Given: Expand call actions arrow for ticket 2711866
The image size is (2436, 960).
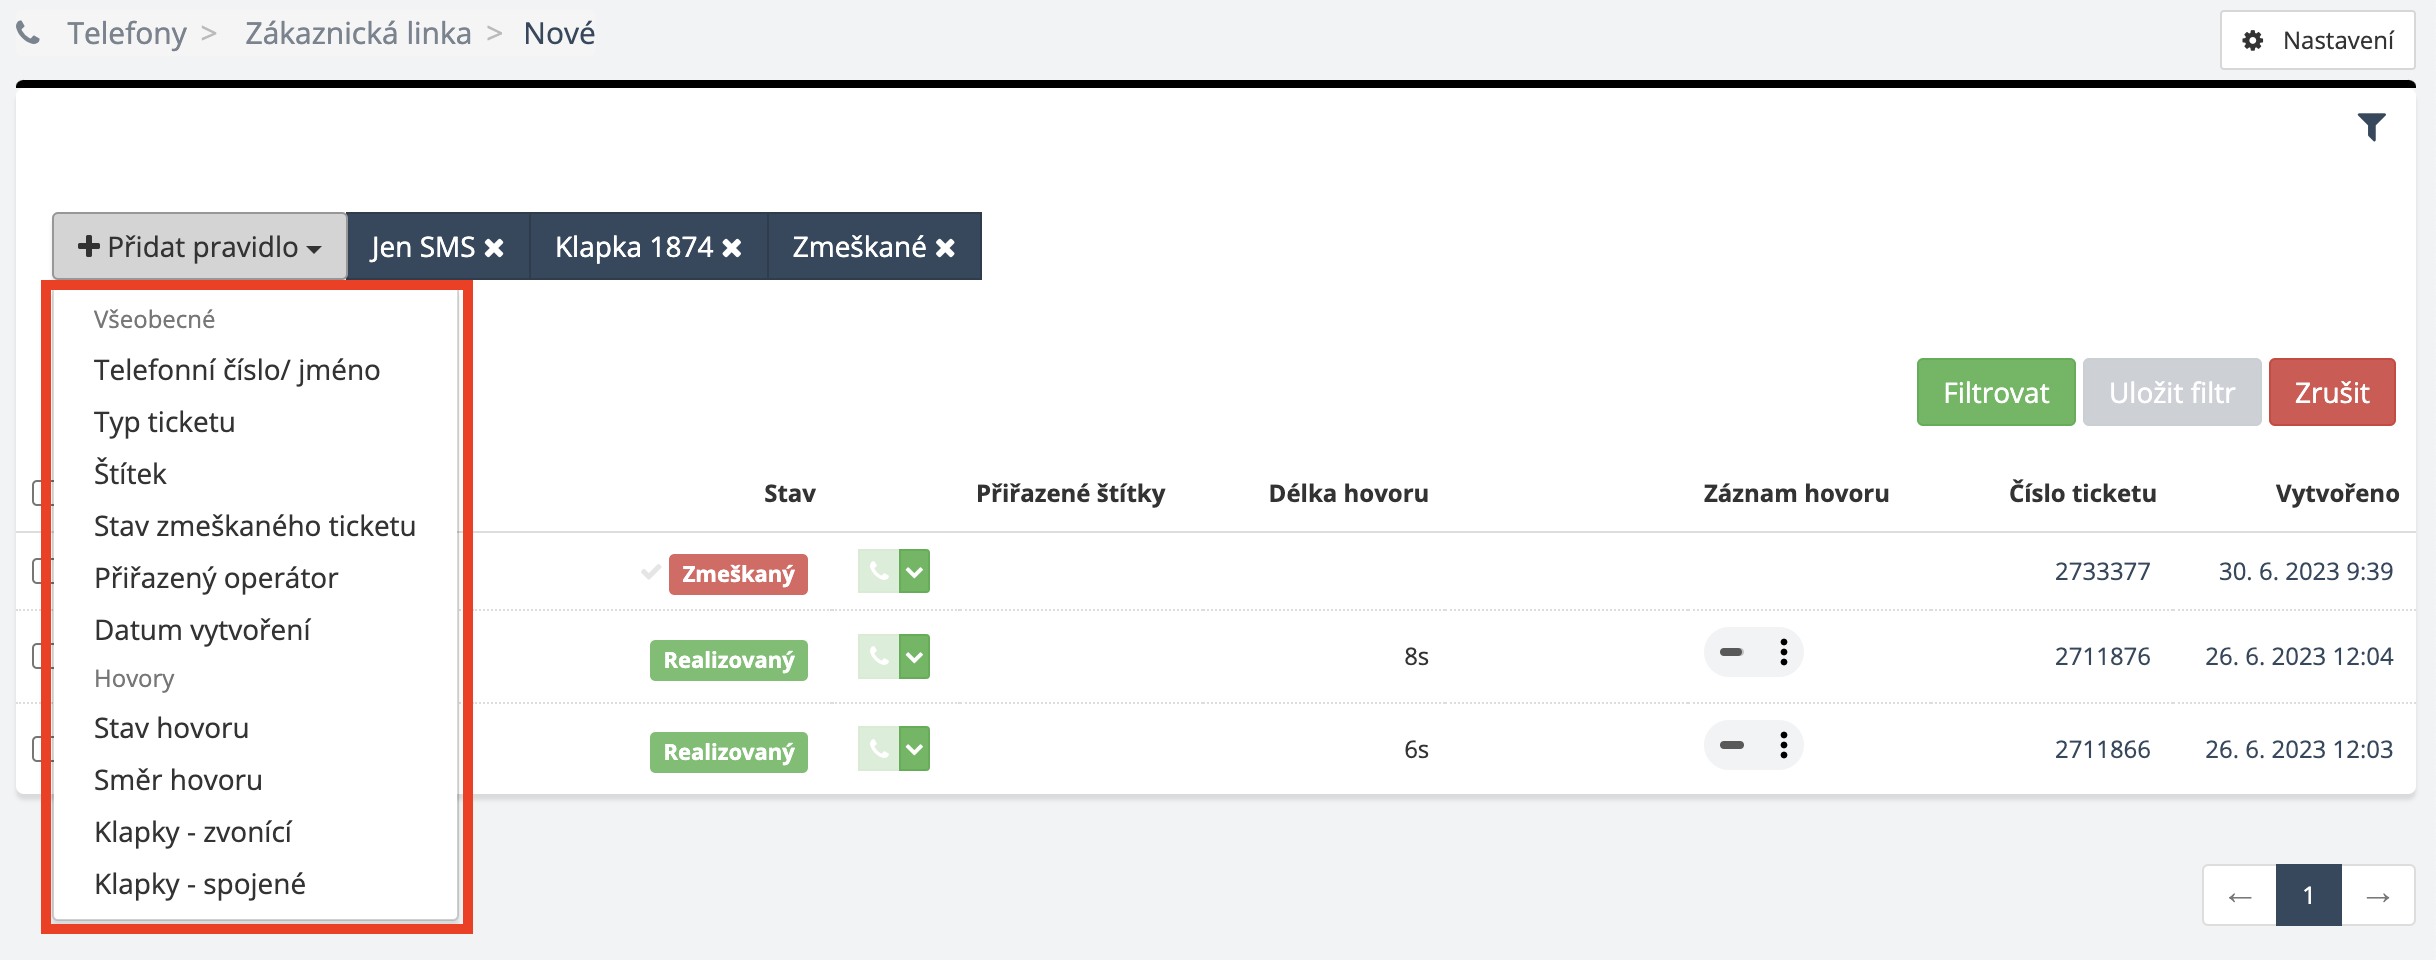Looking at the screenshot, I should tap(914, 748).
